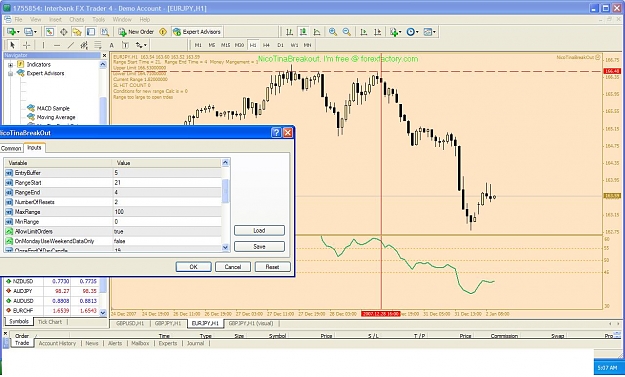Image resolution: width=625 pixels, height=377 pixels.
Task: Switch chart to Candlesticks mode
Action: click(x=303, y=32)
